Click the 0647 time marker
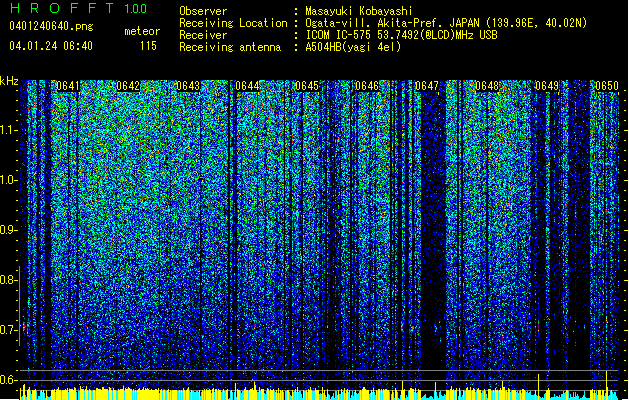Viewport: 629px width, 400px height. [x=427, y=86]
